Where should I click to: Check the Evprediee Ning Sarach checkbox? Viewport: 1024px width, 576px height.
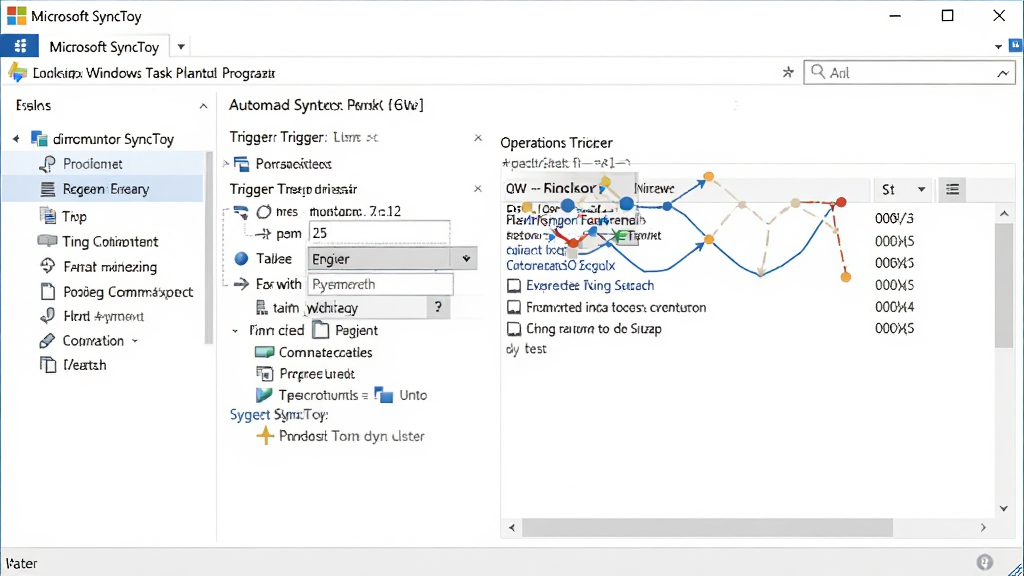pyautogui.click(x=514, y=285)
